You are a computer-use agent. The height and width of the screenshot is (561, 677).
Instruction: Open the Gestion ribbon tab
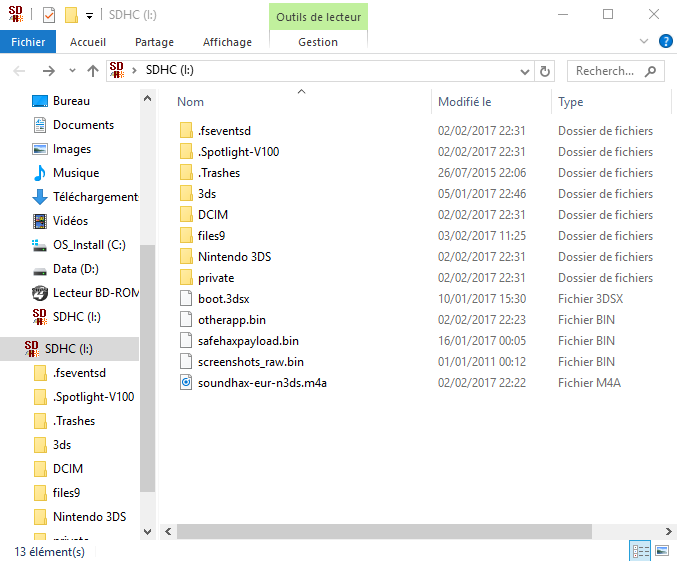click(x=318, y=42)
